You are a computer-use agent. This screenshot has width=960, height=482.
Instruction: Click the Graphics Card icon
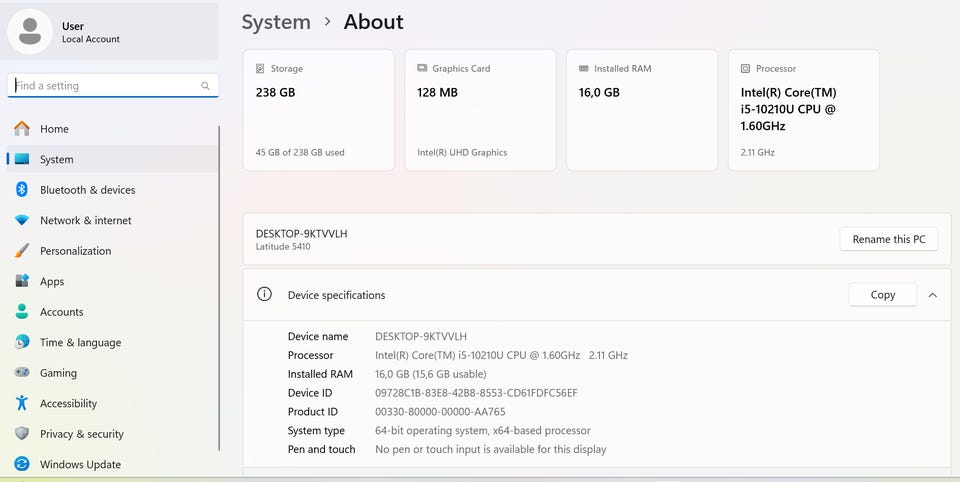click(422, 69)
